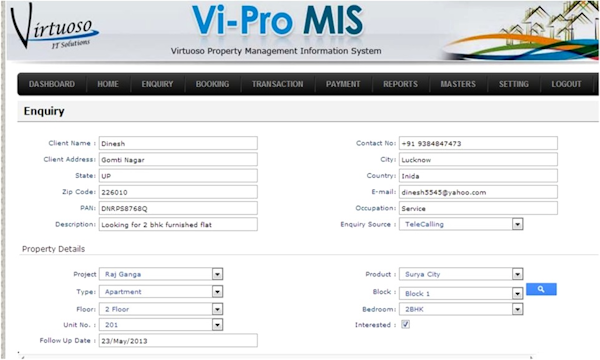600x360 pixels.
Task: Open the Enquiry Source dropdown
Action: click(x=461, y=224)
